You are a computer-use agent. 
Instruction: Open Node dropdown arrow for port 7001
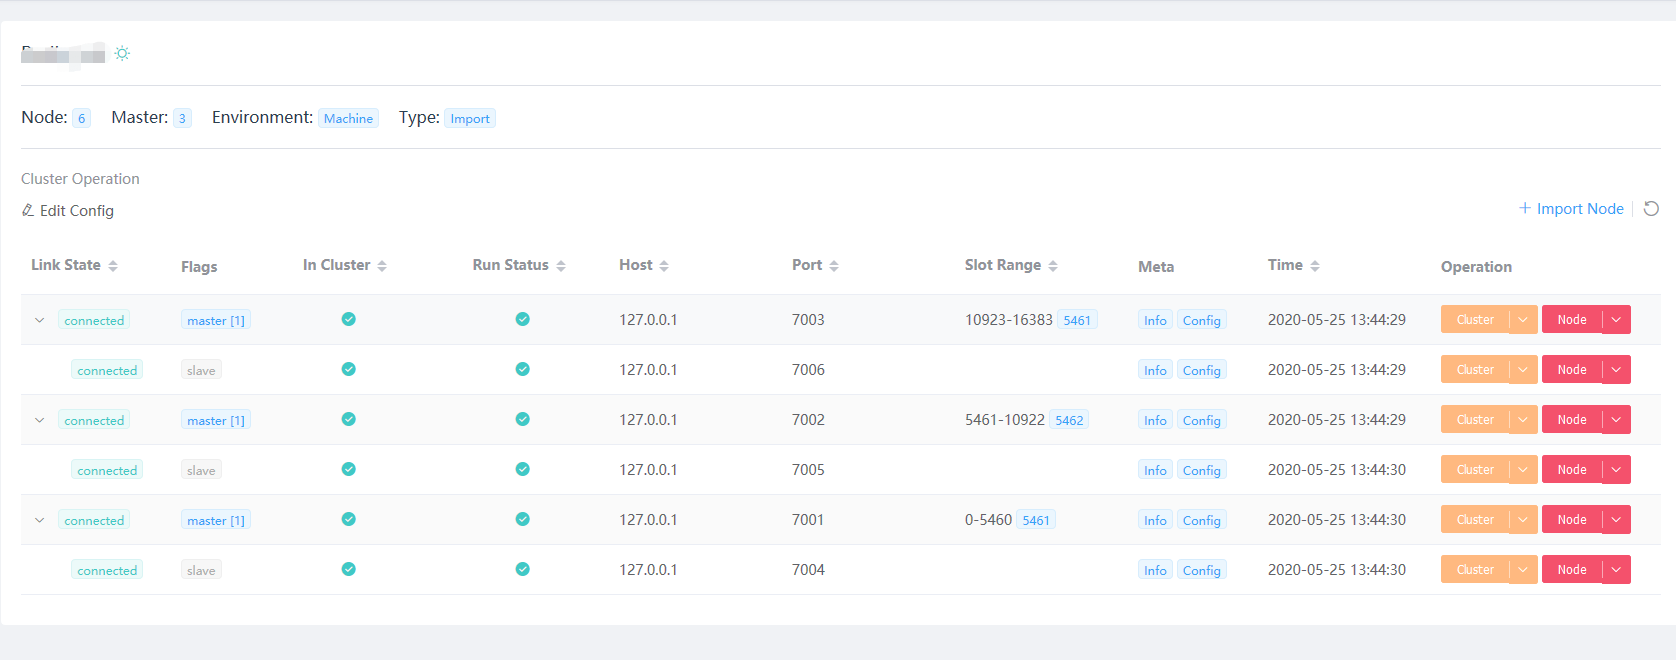point(1616,520)
